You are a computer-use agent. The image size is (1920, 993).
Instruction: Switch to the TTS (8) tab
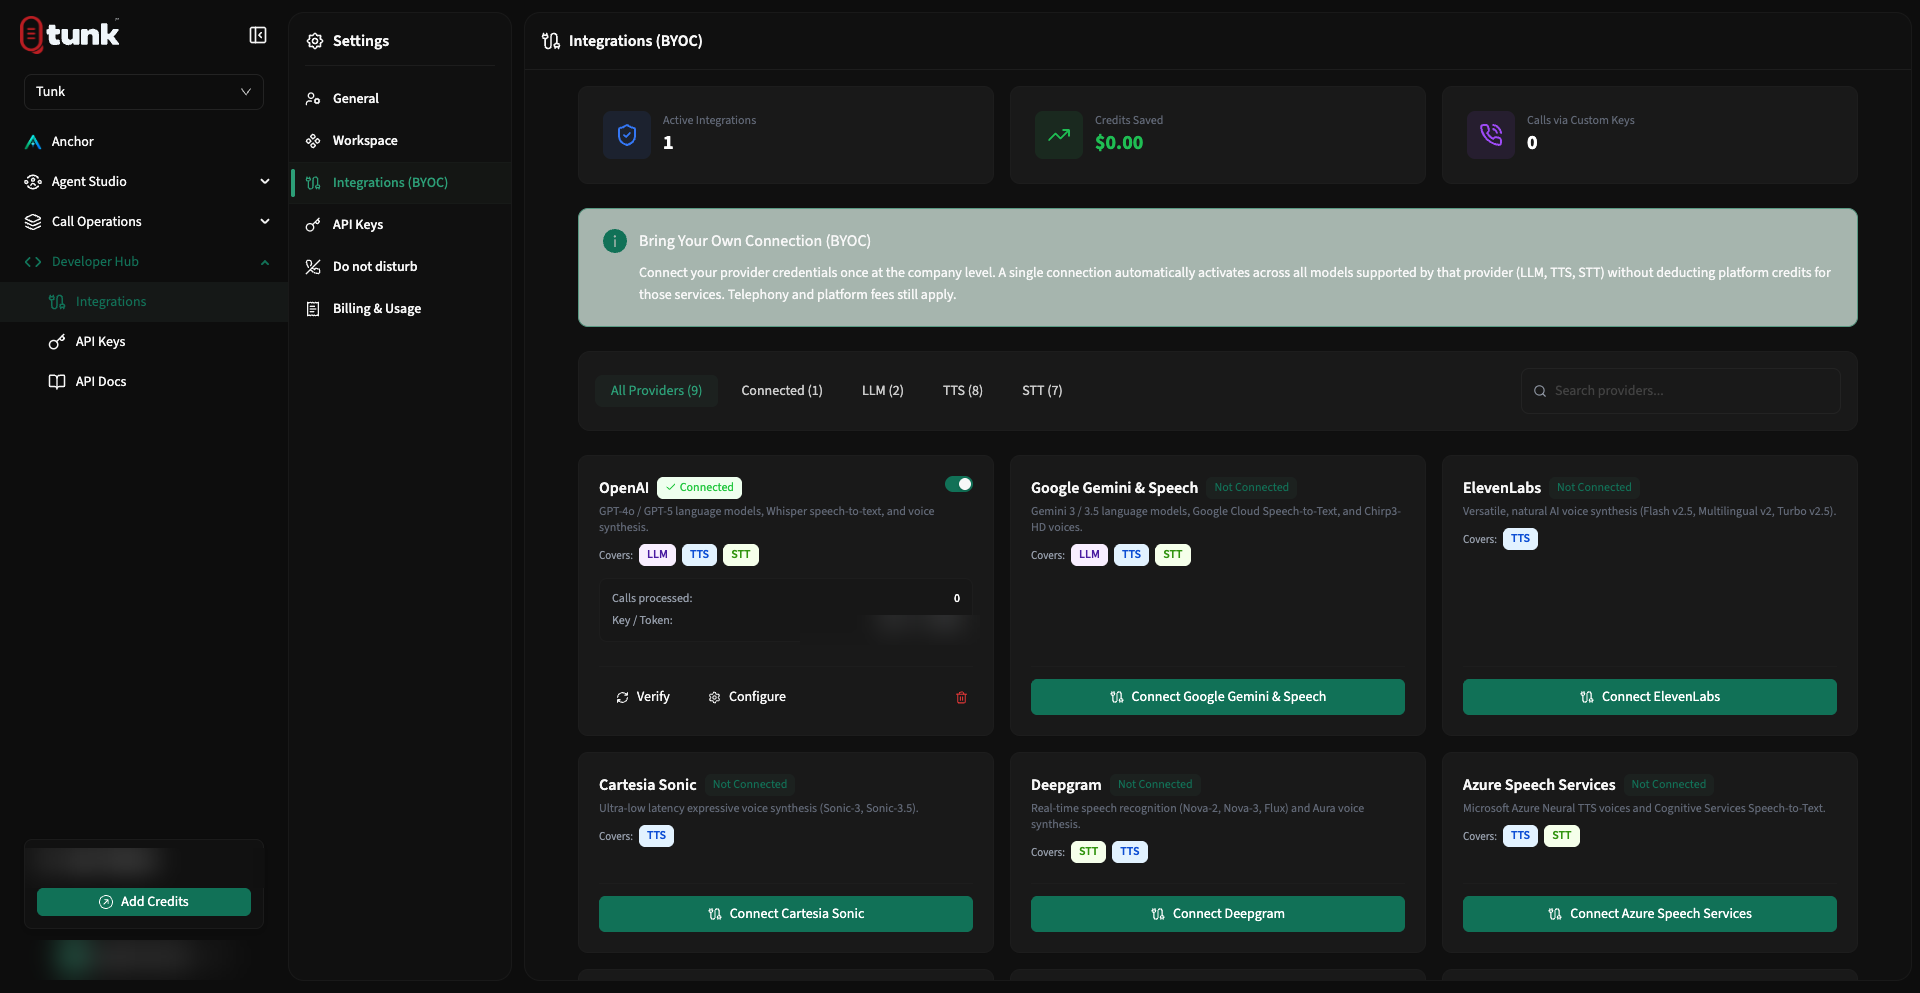coord(963,391)
